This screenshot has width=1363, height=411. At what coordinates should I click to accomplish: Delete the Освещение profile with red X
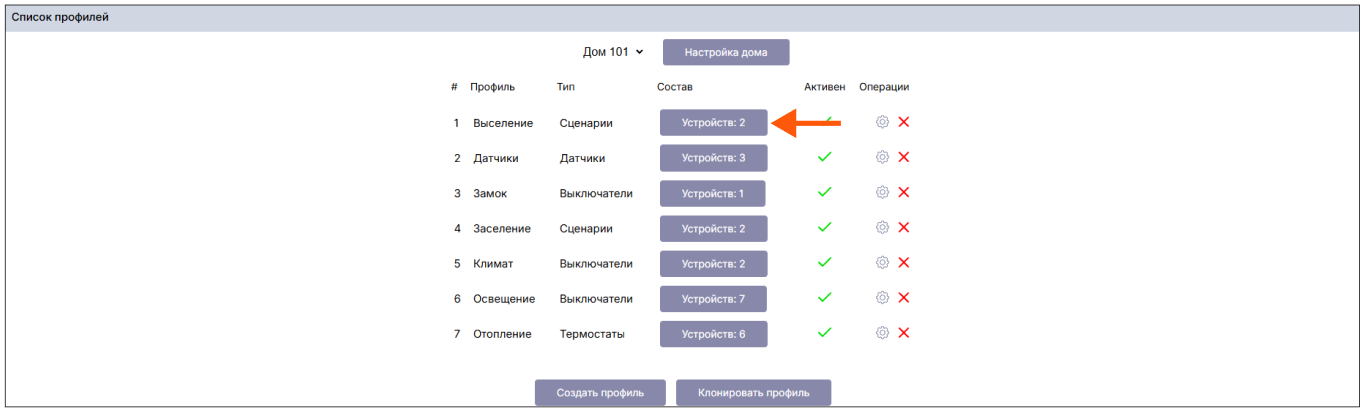click(x=904, y=297)
